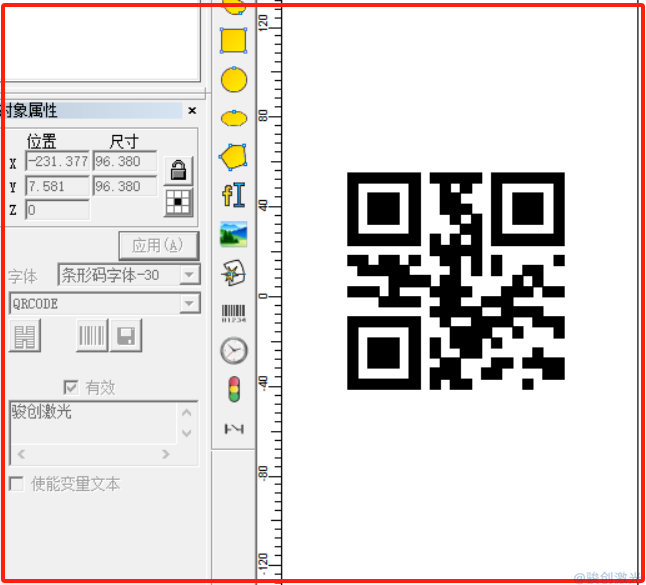Image resolution: width=646 pixels, height=585 pixels.
Task: Open the reference point grid selector
Action: click(178, 203)
